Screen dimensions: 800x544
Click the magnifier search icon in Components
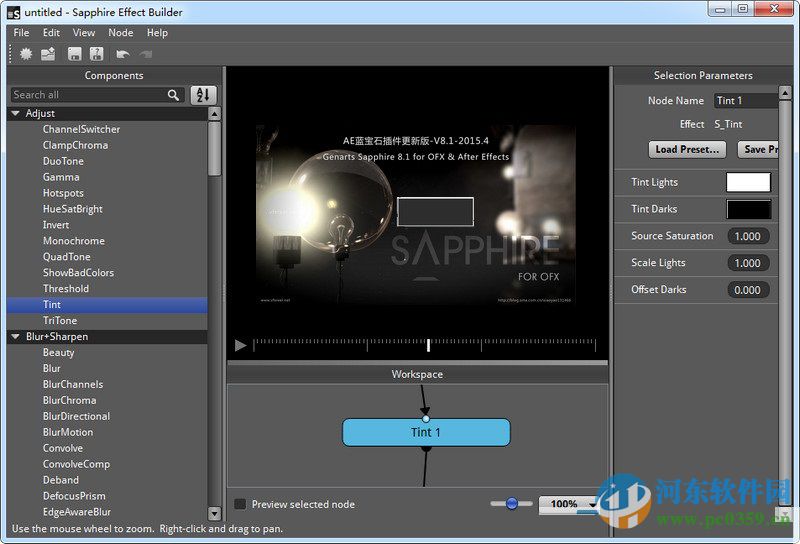tap(173, 95)
